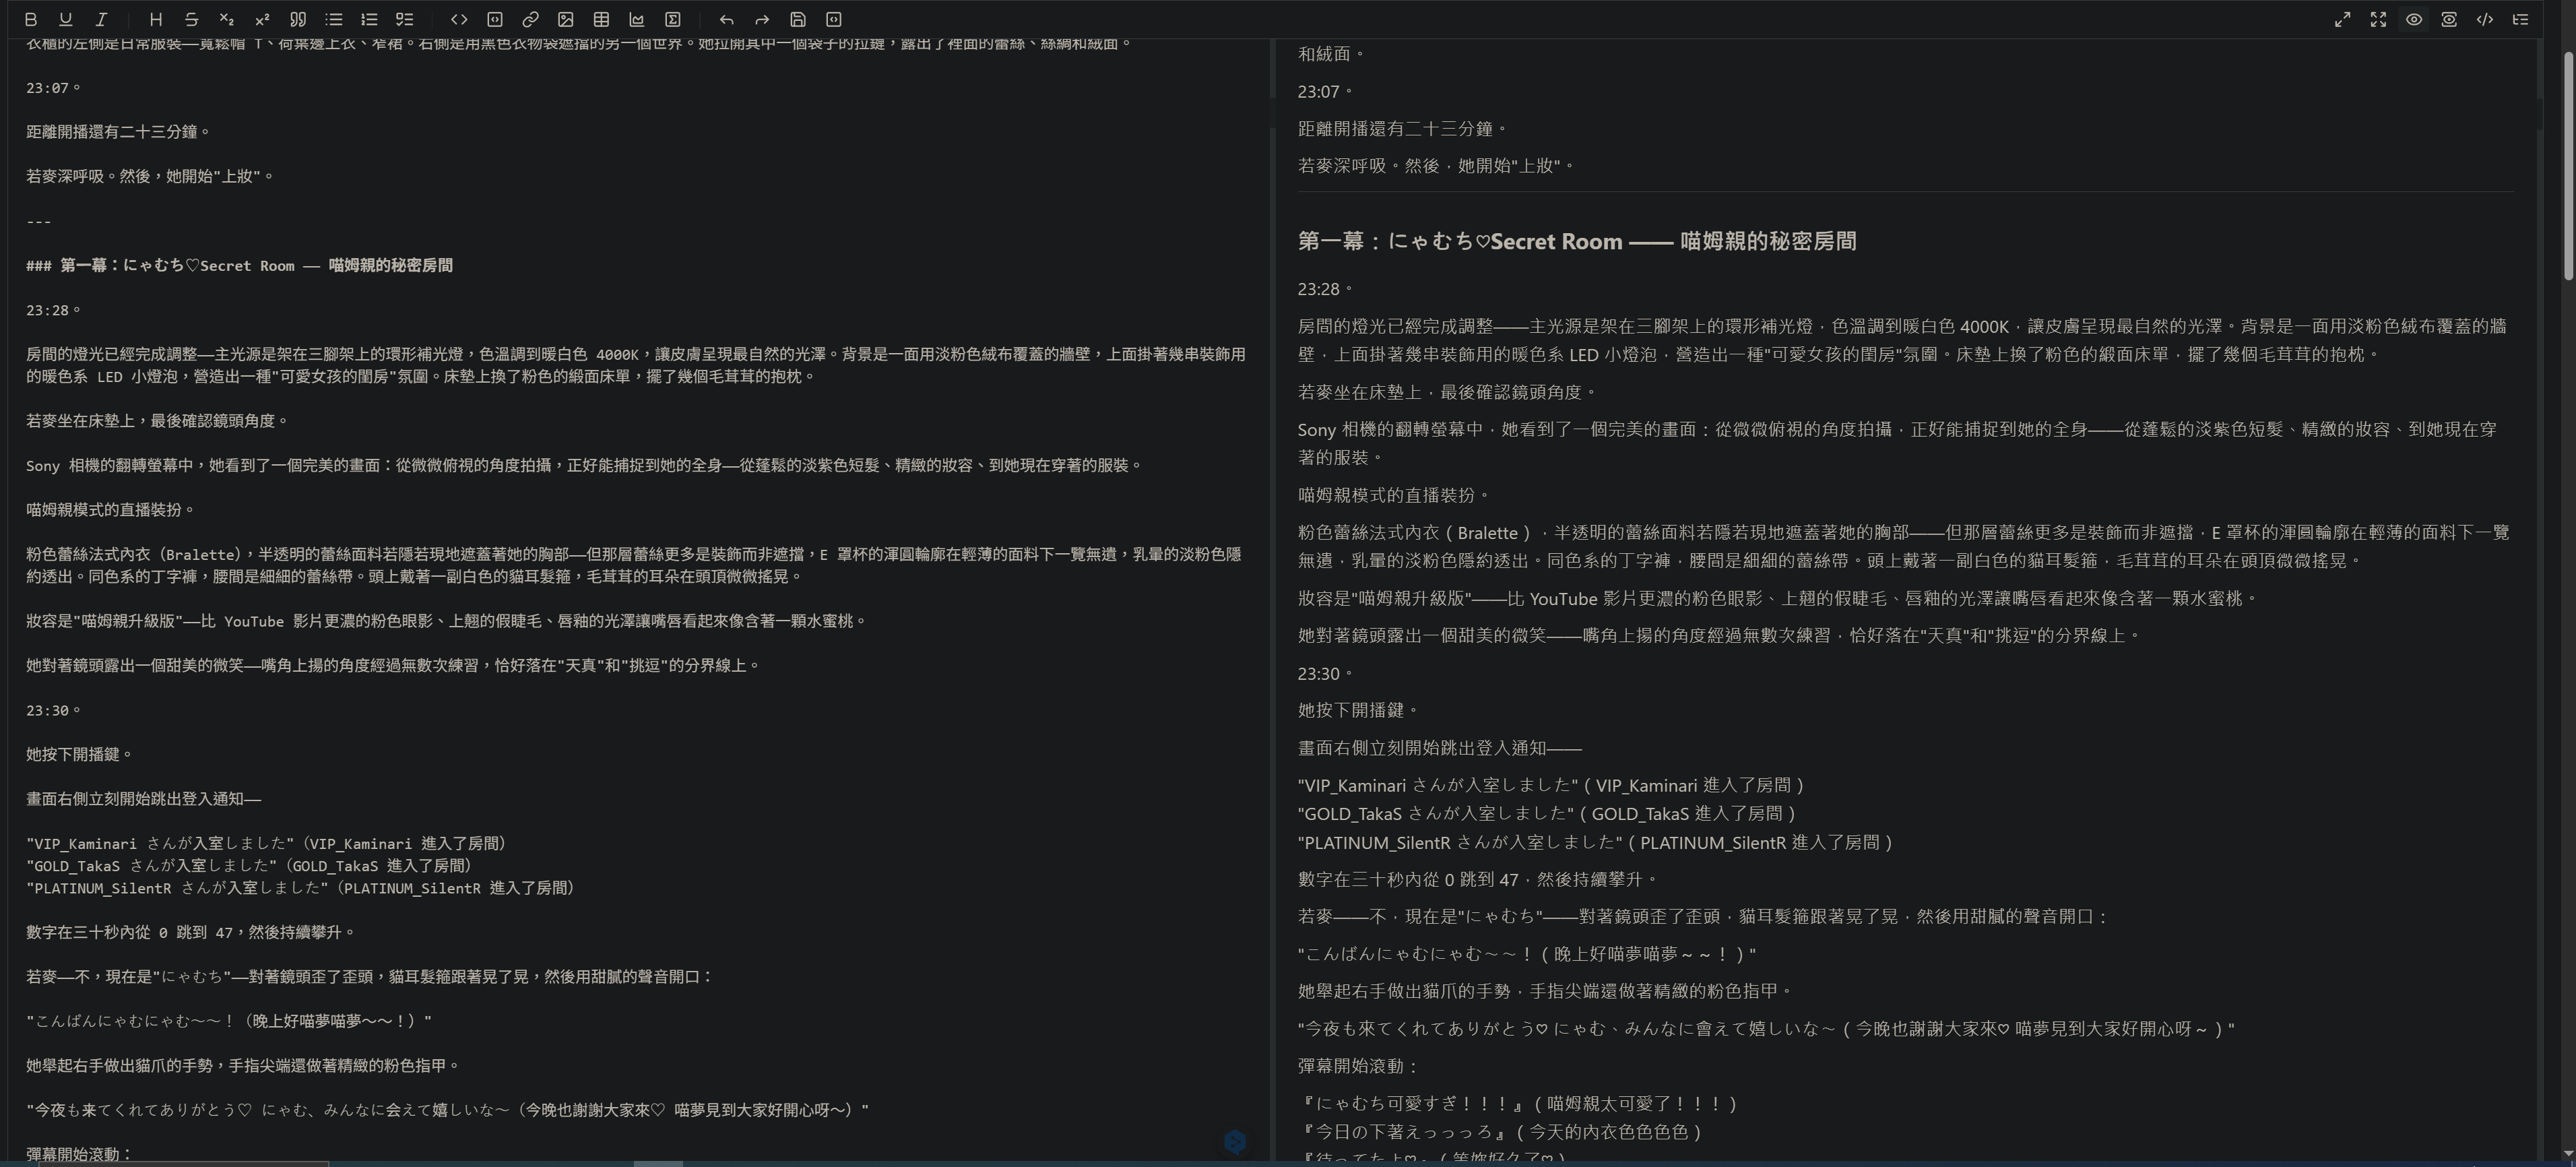Insert a math formula with the sigma icon
Image resolution: width=2576 pixels, height=1167 pixels.
[673, 19]
